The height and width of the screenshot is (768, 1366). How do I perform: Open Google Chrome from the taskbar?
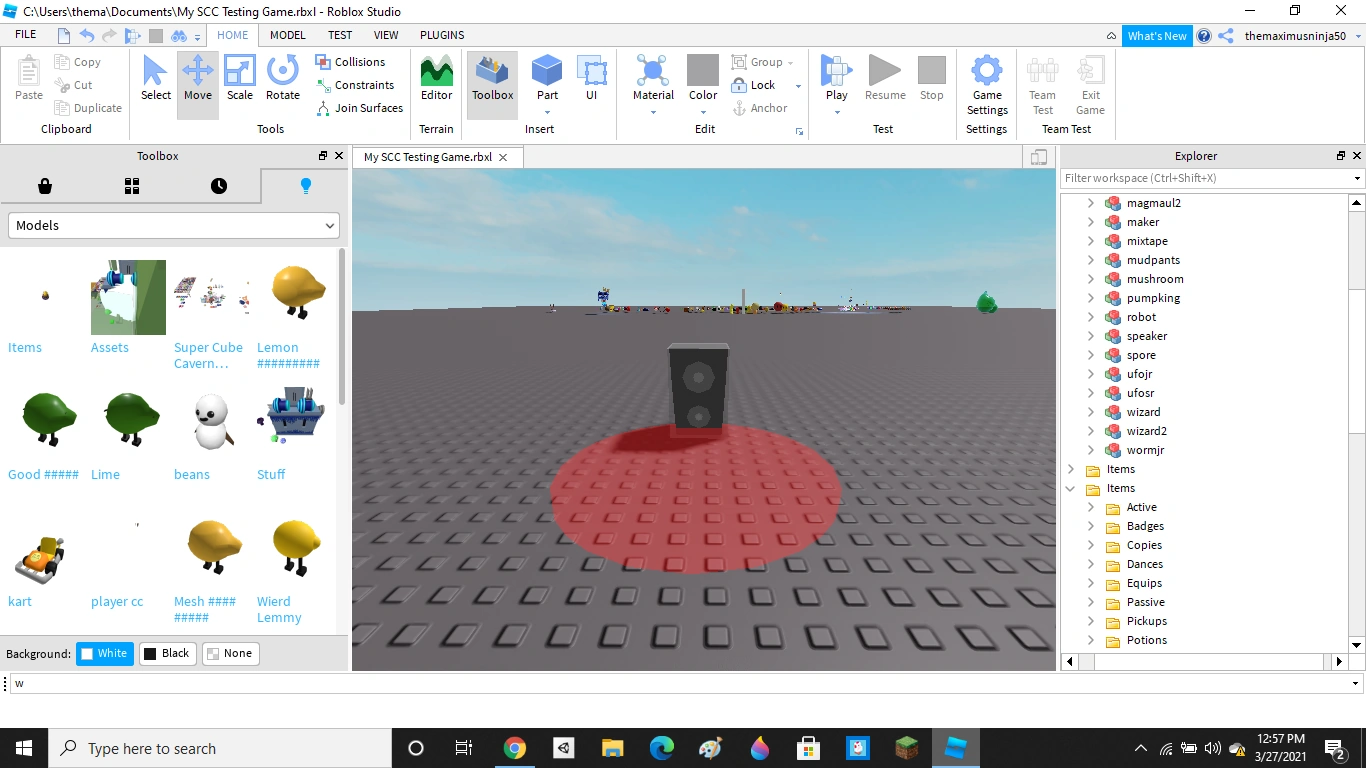pyautogui.click(x=514, y=748)
